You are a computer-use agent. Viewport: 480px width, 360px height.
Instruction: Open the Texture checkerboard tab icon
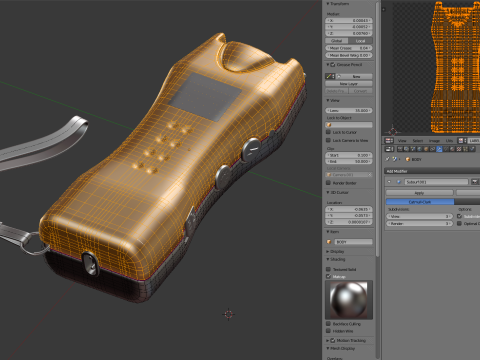tap(459, 149)
